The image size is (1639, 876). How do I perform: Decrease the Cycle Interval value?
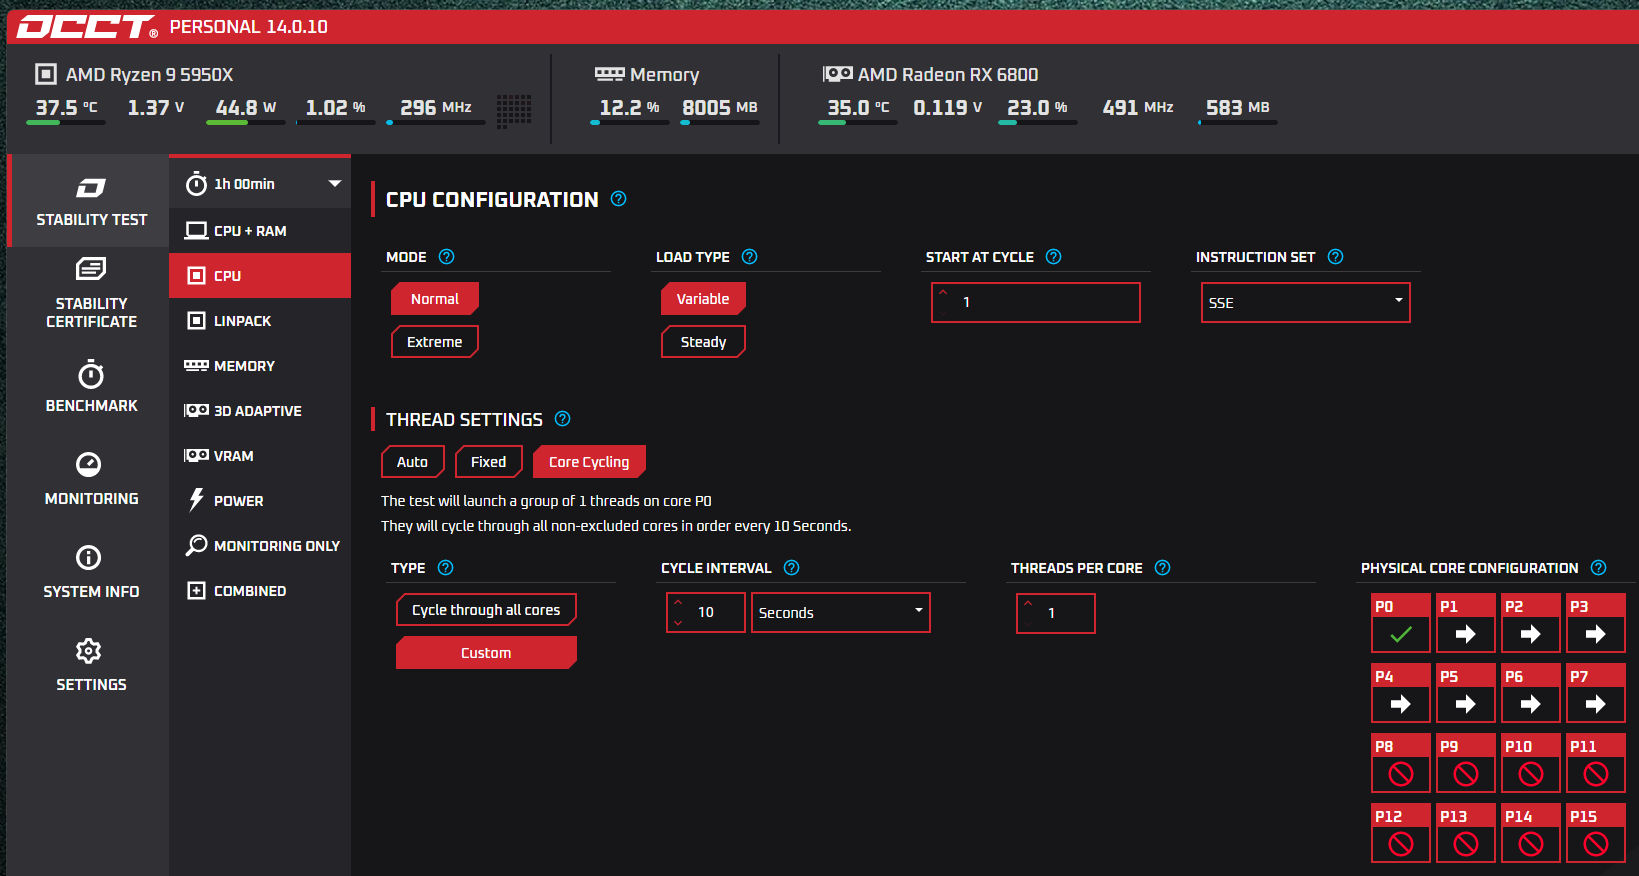(678, 622)
